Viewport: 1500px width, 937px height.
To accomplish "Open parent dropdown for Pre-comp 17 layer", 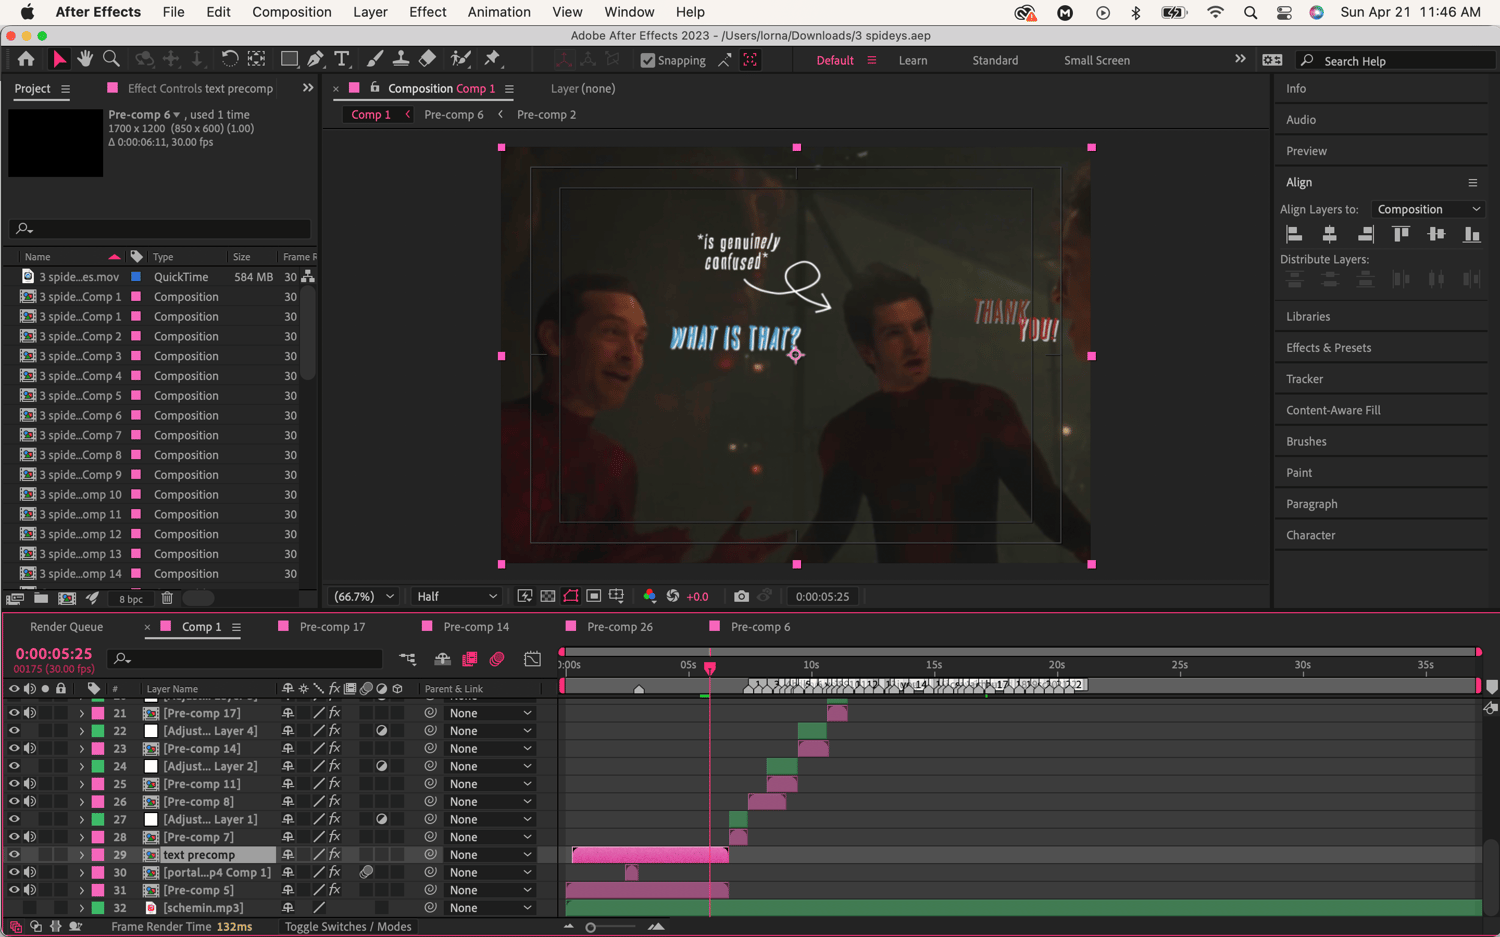I will pos(490,713).
